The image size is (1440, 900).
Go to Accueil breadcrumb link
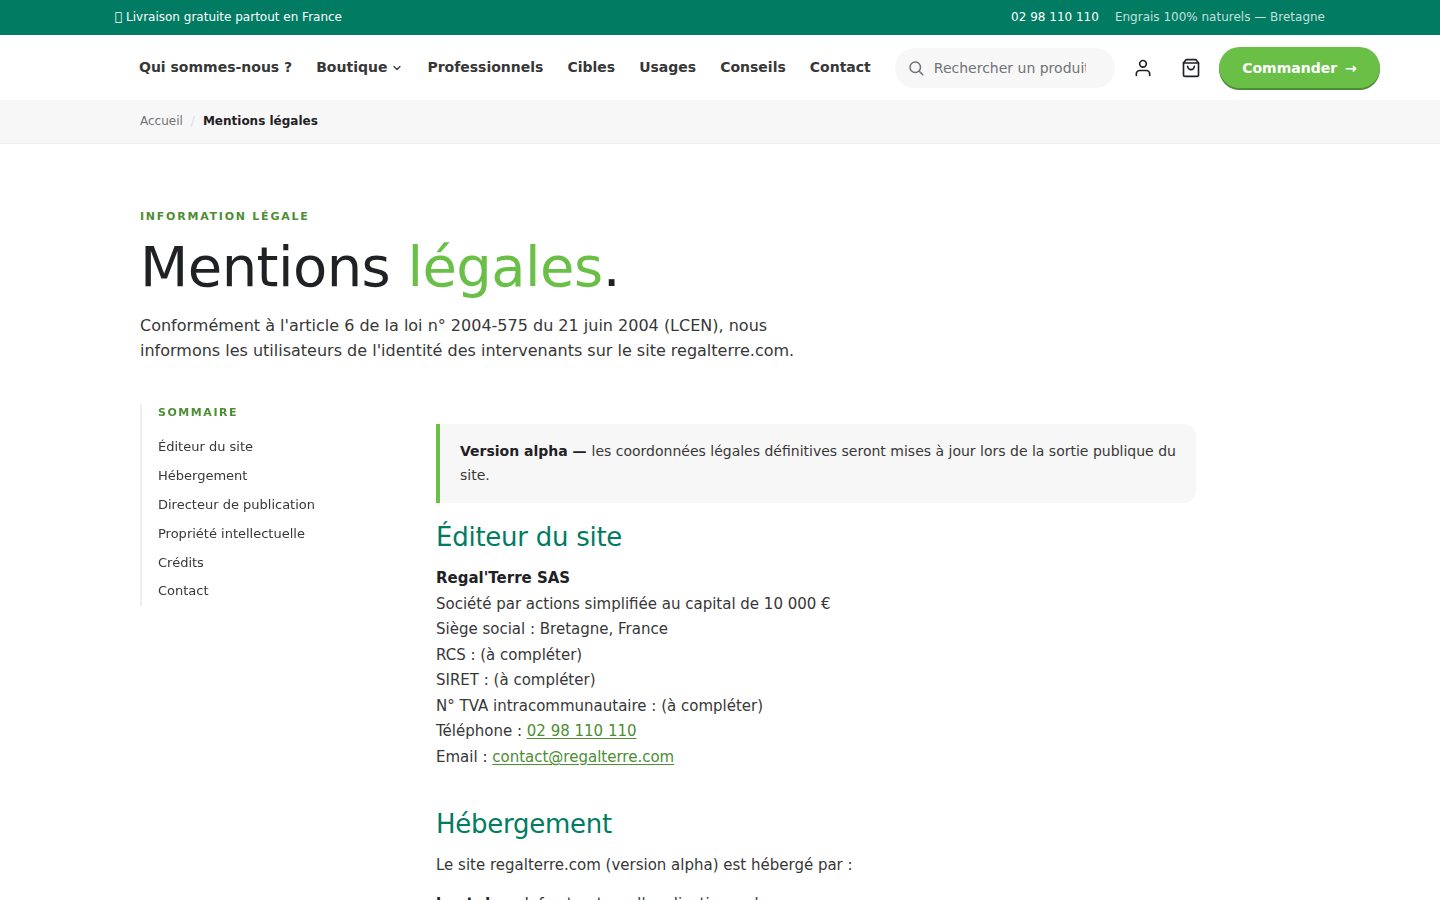click(x=161, y=120)
